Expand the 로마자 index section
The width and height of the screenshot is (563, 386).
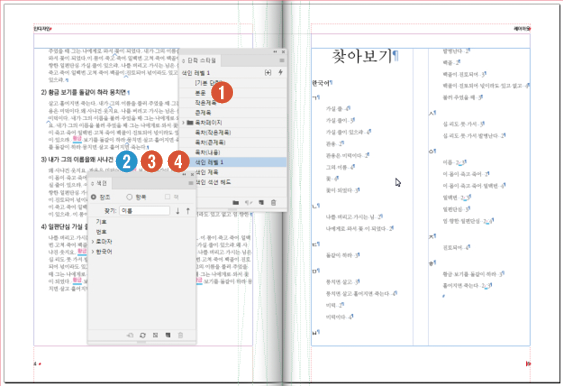(93, 242)
